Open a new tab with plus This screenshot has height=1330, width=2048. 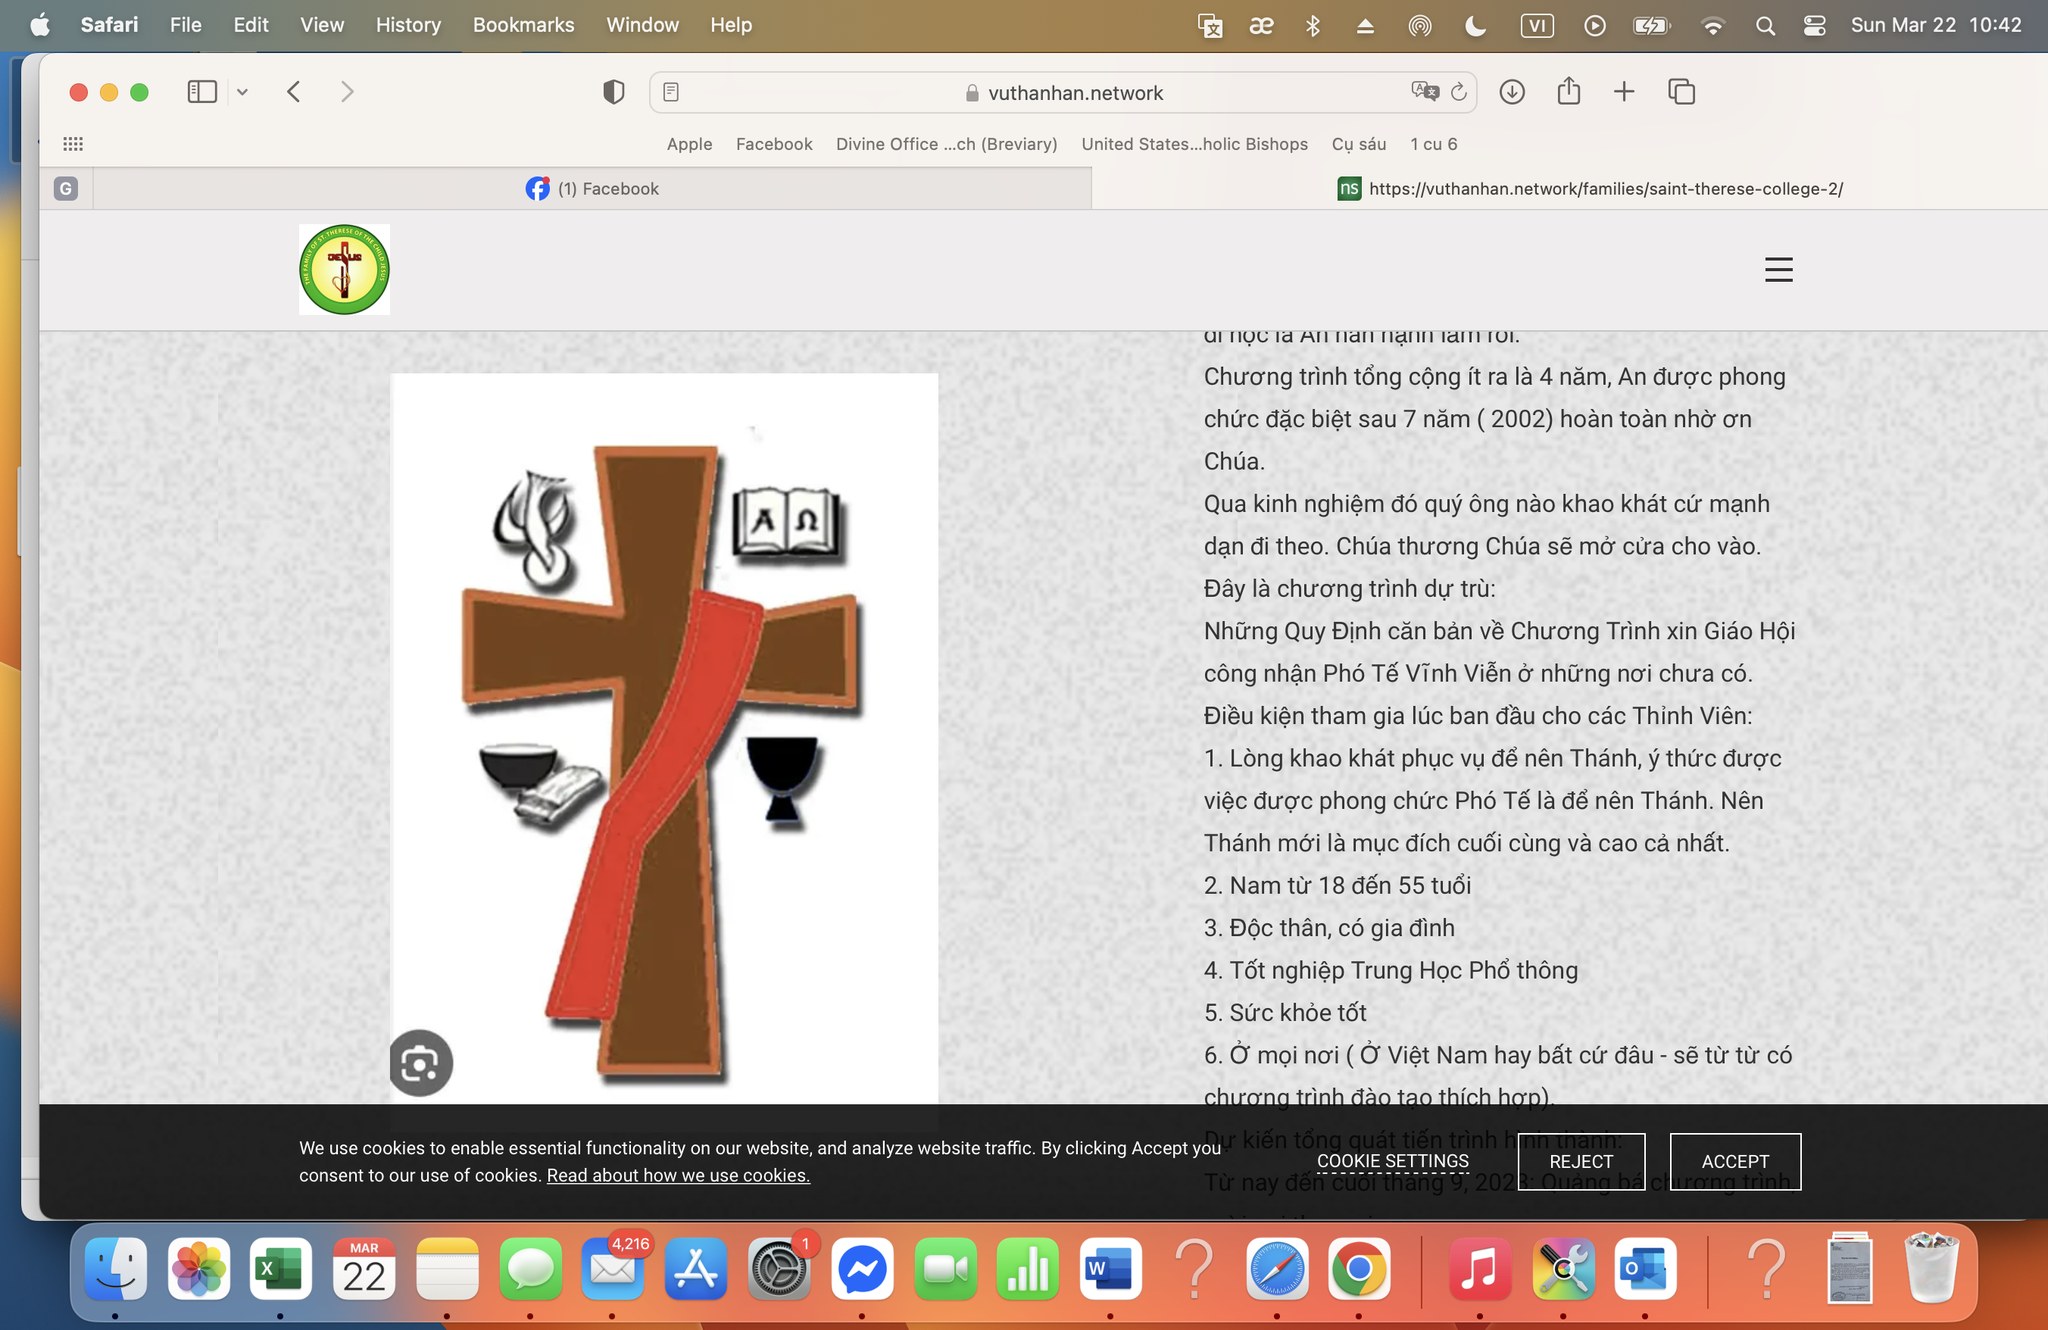pos(1624,92)
